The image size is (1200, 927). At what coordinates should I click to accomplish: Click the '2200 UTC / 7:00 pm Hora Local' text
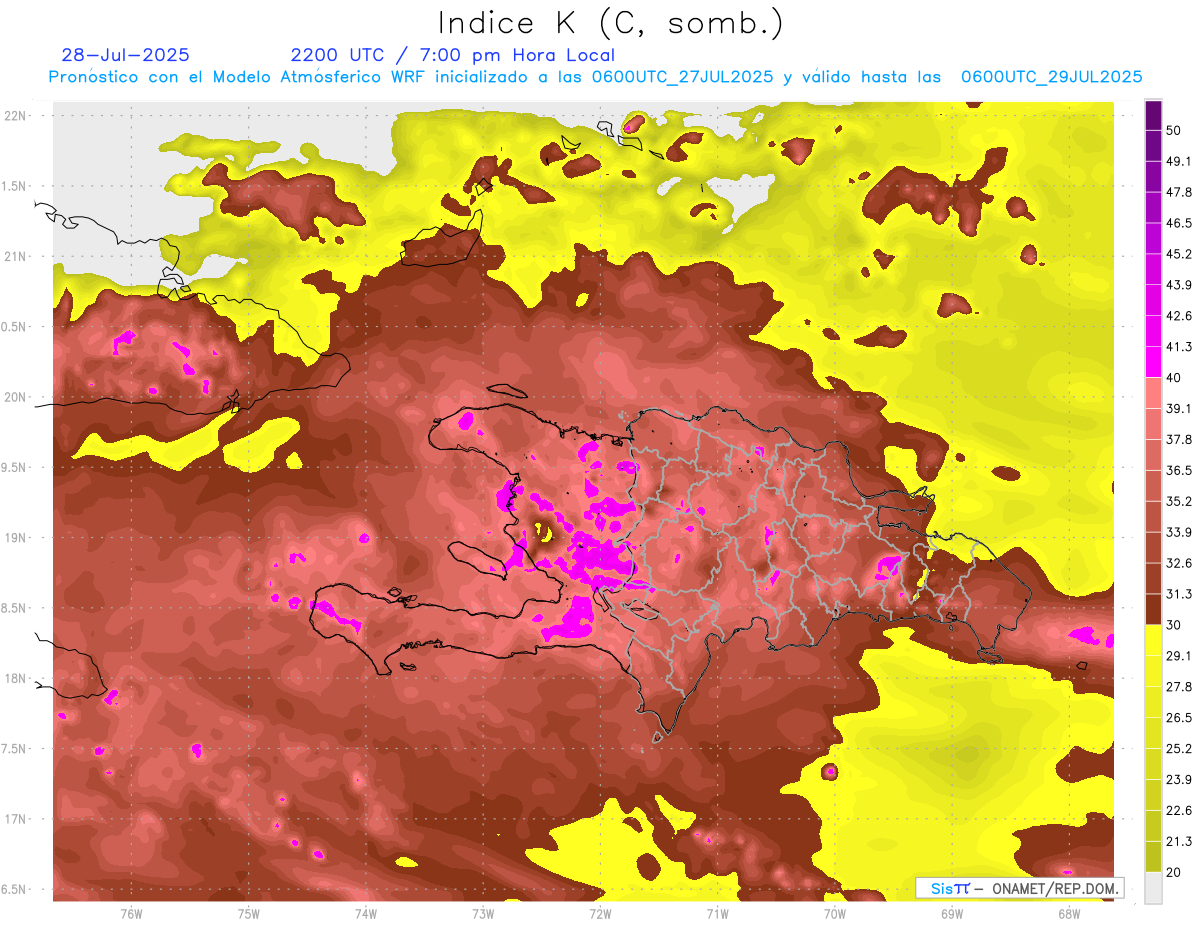tap(452, 55)
